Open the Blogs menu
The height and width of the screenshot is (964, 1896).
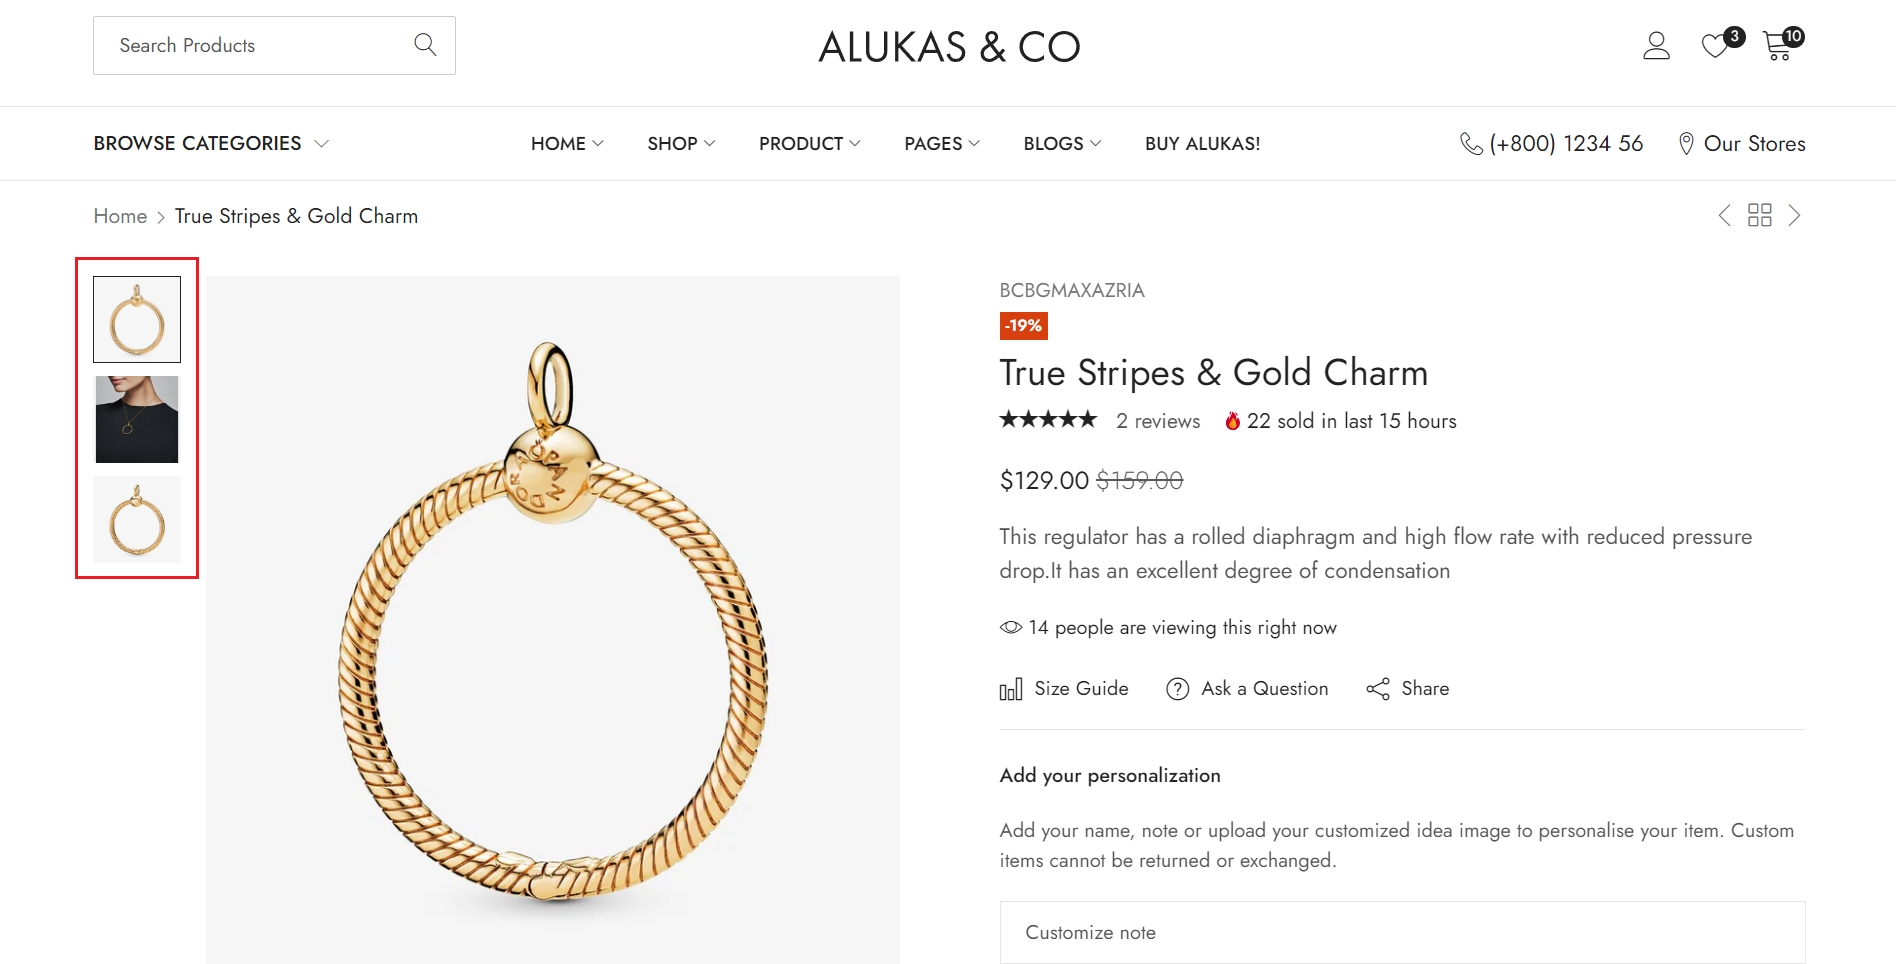point(1062,144)
